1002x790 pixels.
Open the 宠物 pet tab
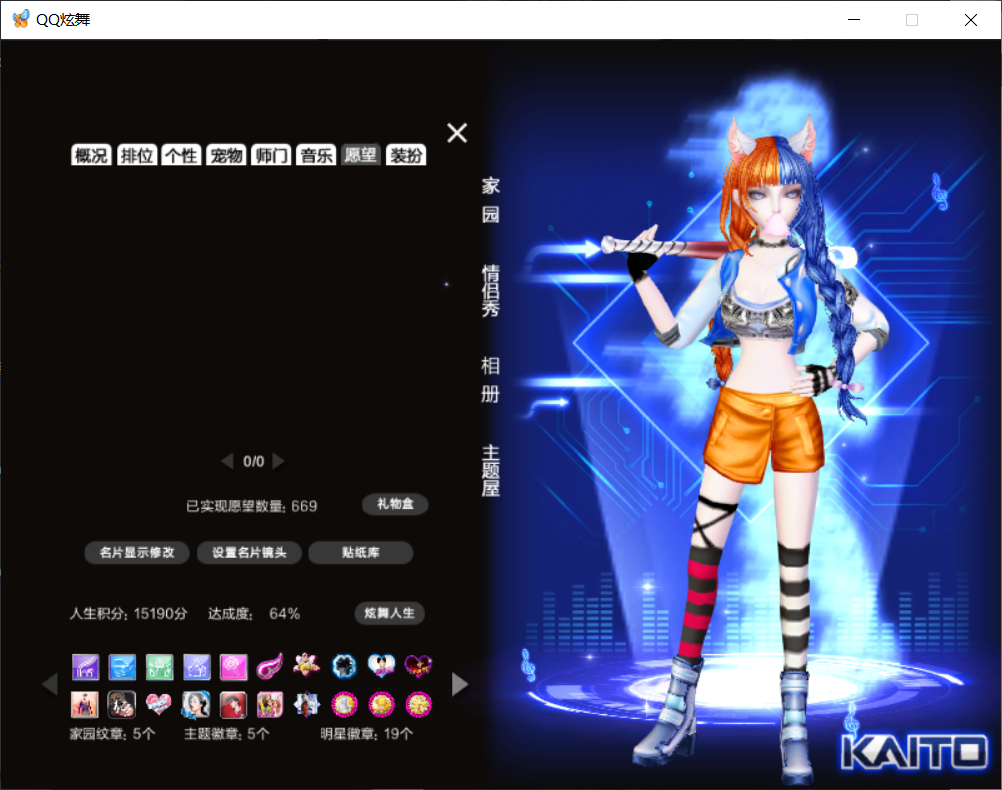pos(226,155)
